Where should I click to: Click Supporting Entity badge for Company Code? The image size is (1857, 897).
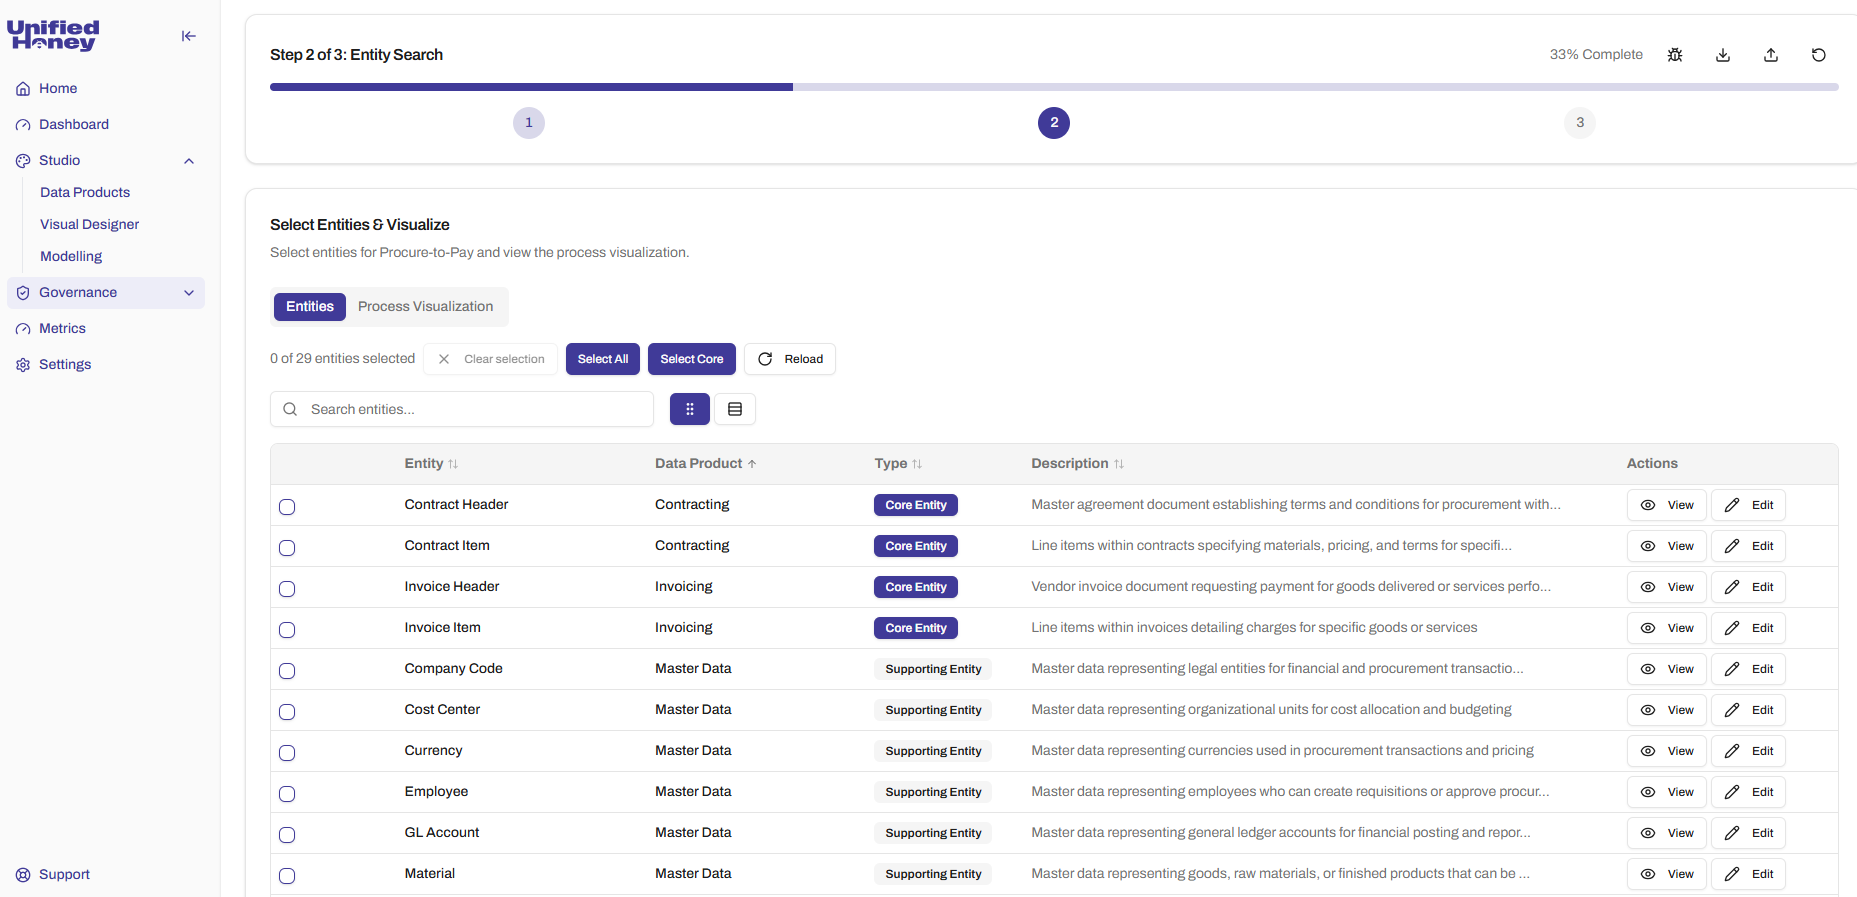click(x=933, y=669)
